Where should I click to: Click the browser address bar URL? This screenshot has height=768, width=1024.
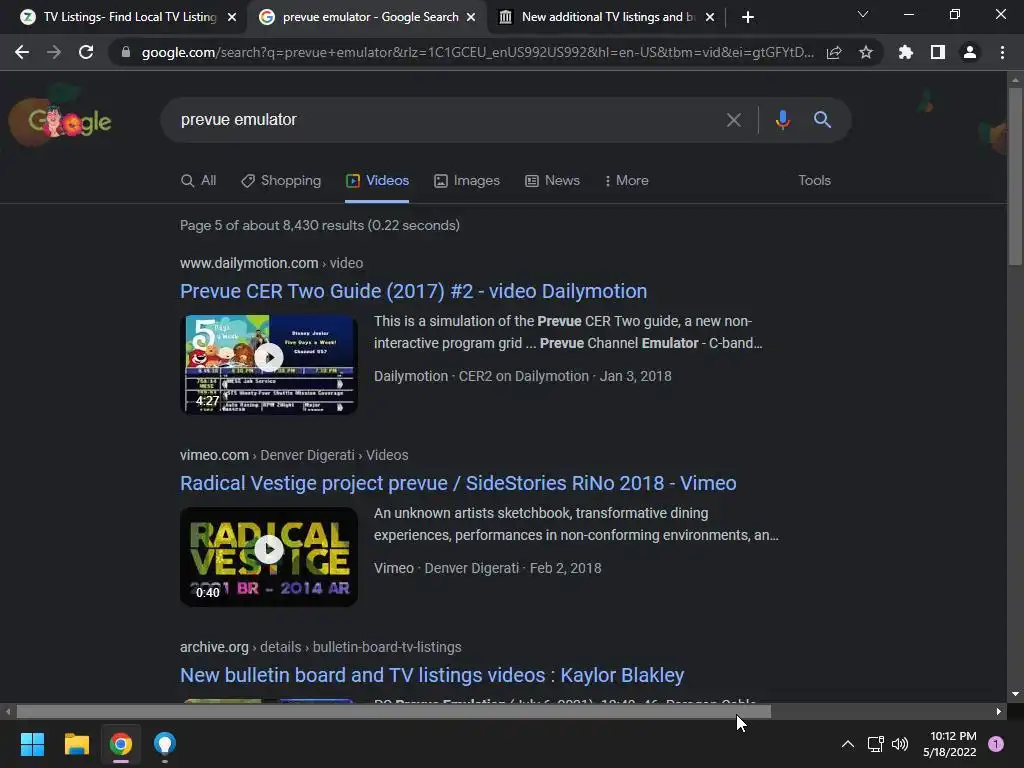tap(477, 52)
